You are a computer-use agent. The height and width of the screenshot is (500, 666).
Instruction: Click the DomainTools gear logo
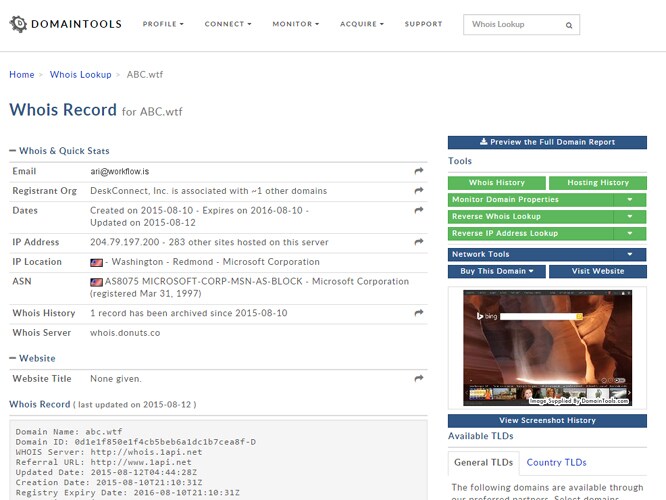point(18,24)
